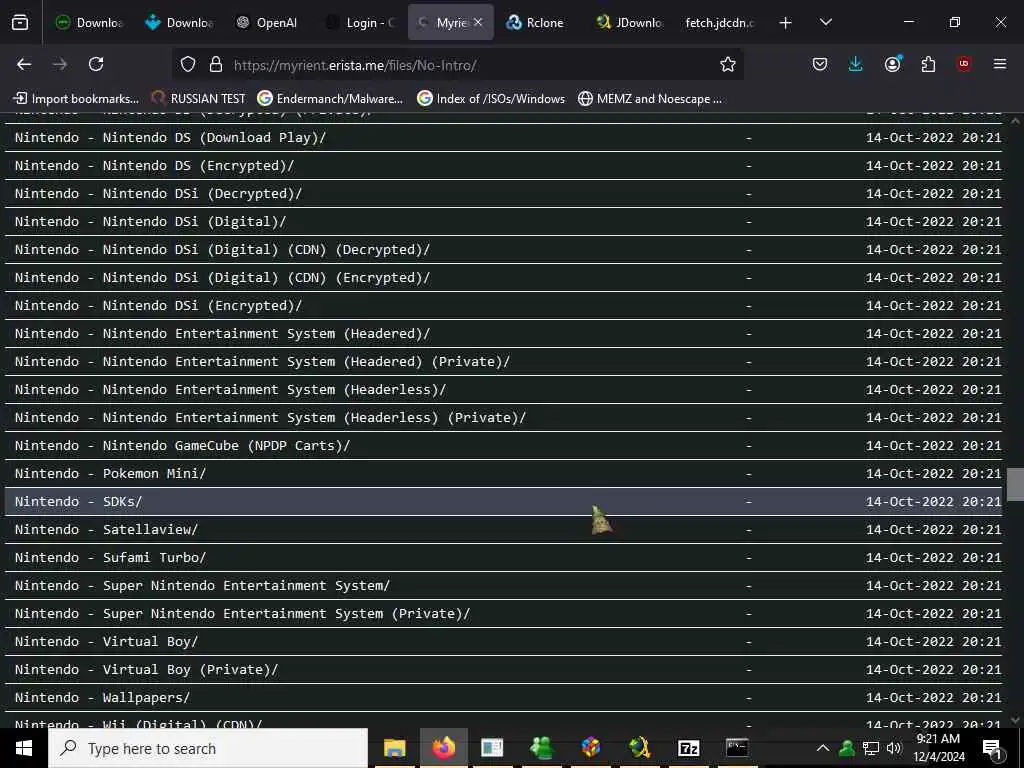Open File Explorer from taskbar
Image resolution: width=1024 pixels, height=768 pixels.
(x=394, y=748)
